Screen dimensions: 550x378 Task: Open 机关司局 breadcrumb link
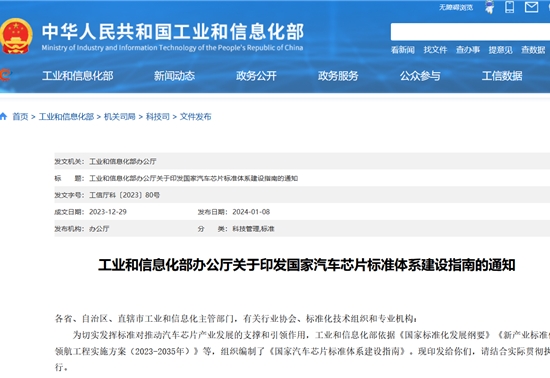(120, 117)
